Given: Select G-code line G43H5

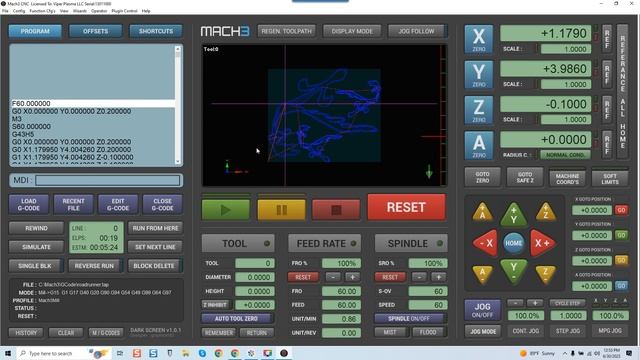Looking at the screenshot, I should pos(93,134).
